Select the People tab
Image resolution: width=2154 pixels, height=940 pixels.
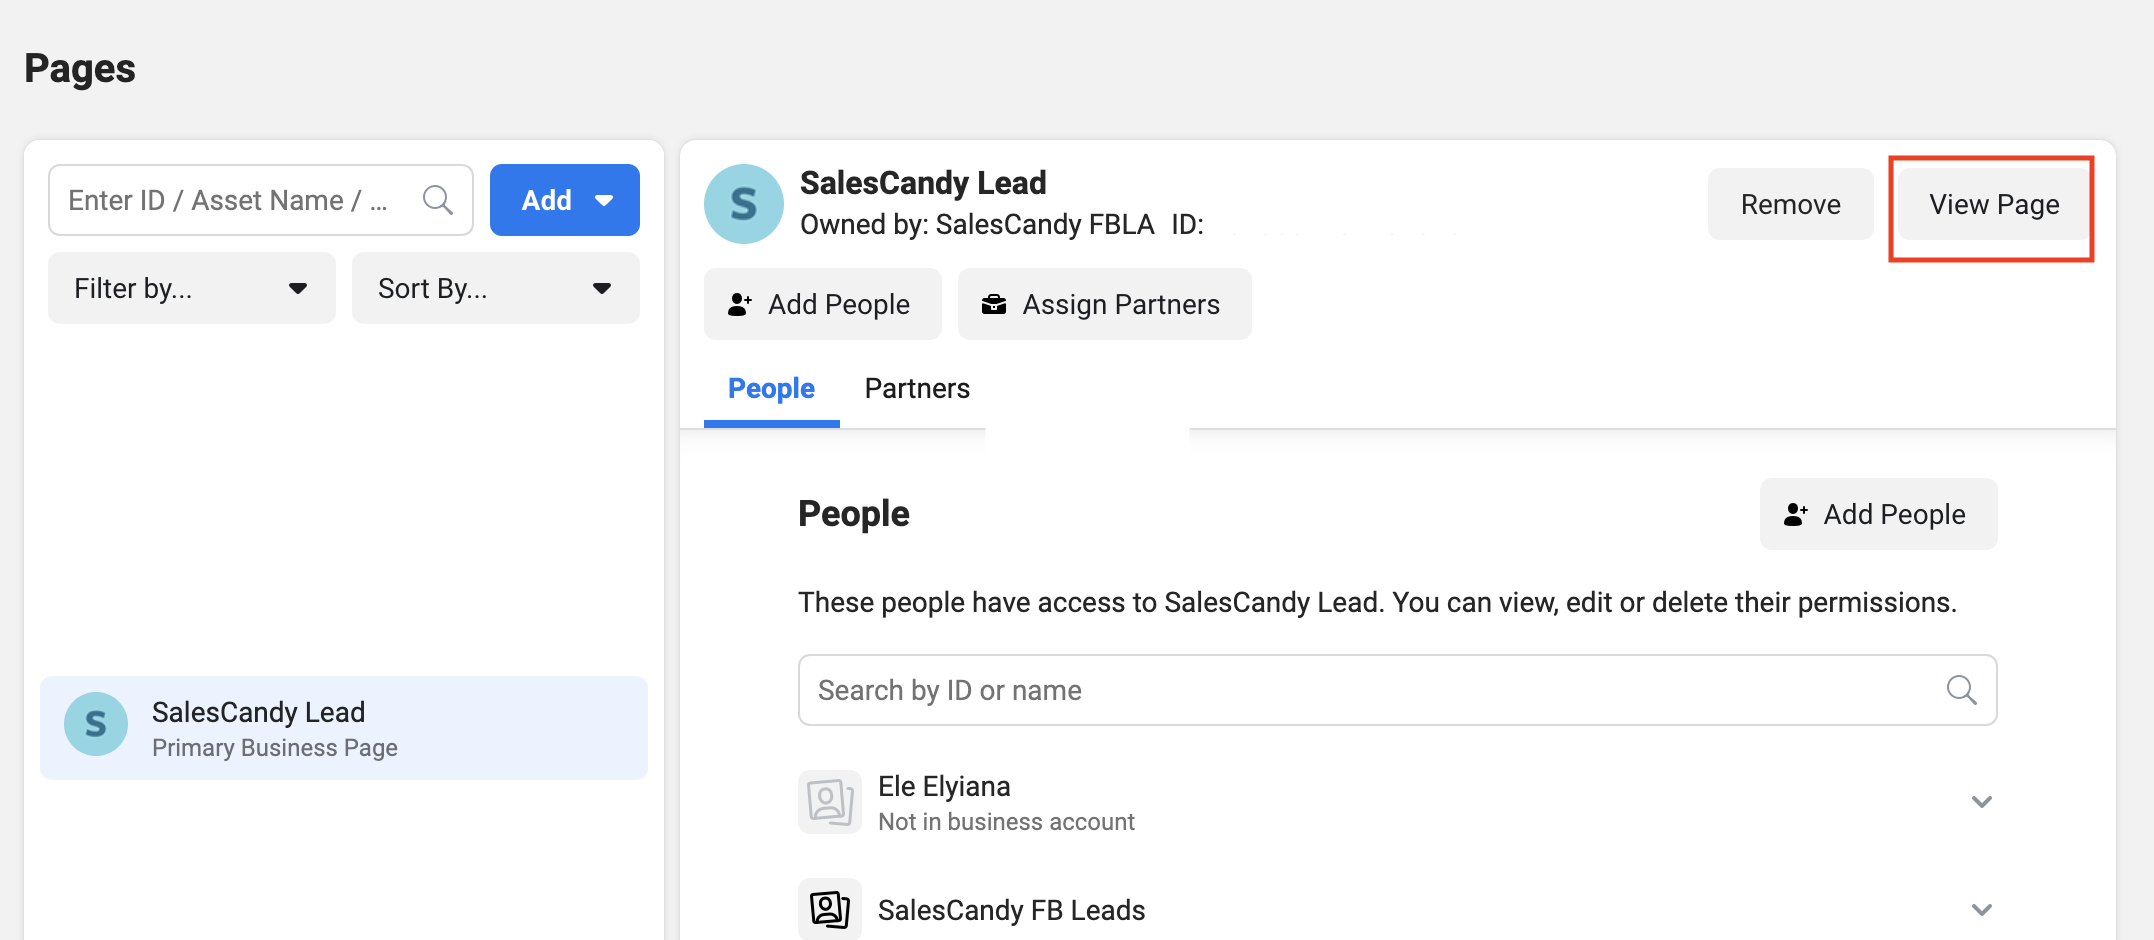click(x=771, y=388)
